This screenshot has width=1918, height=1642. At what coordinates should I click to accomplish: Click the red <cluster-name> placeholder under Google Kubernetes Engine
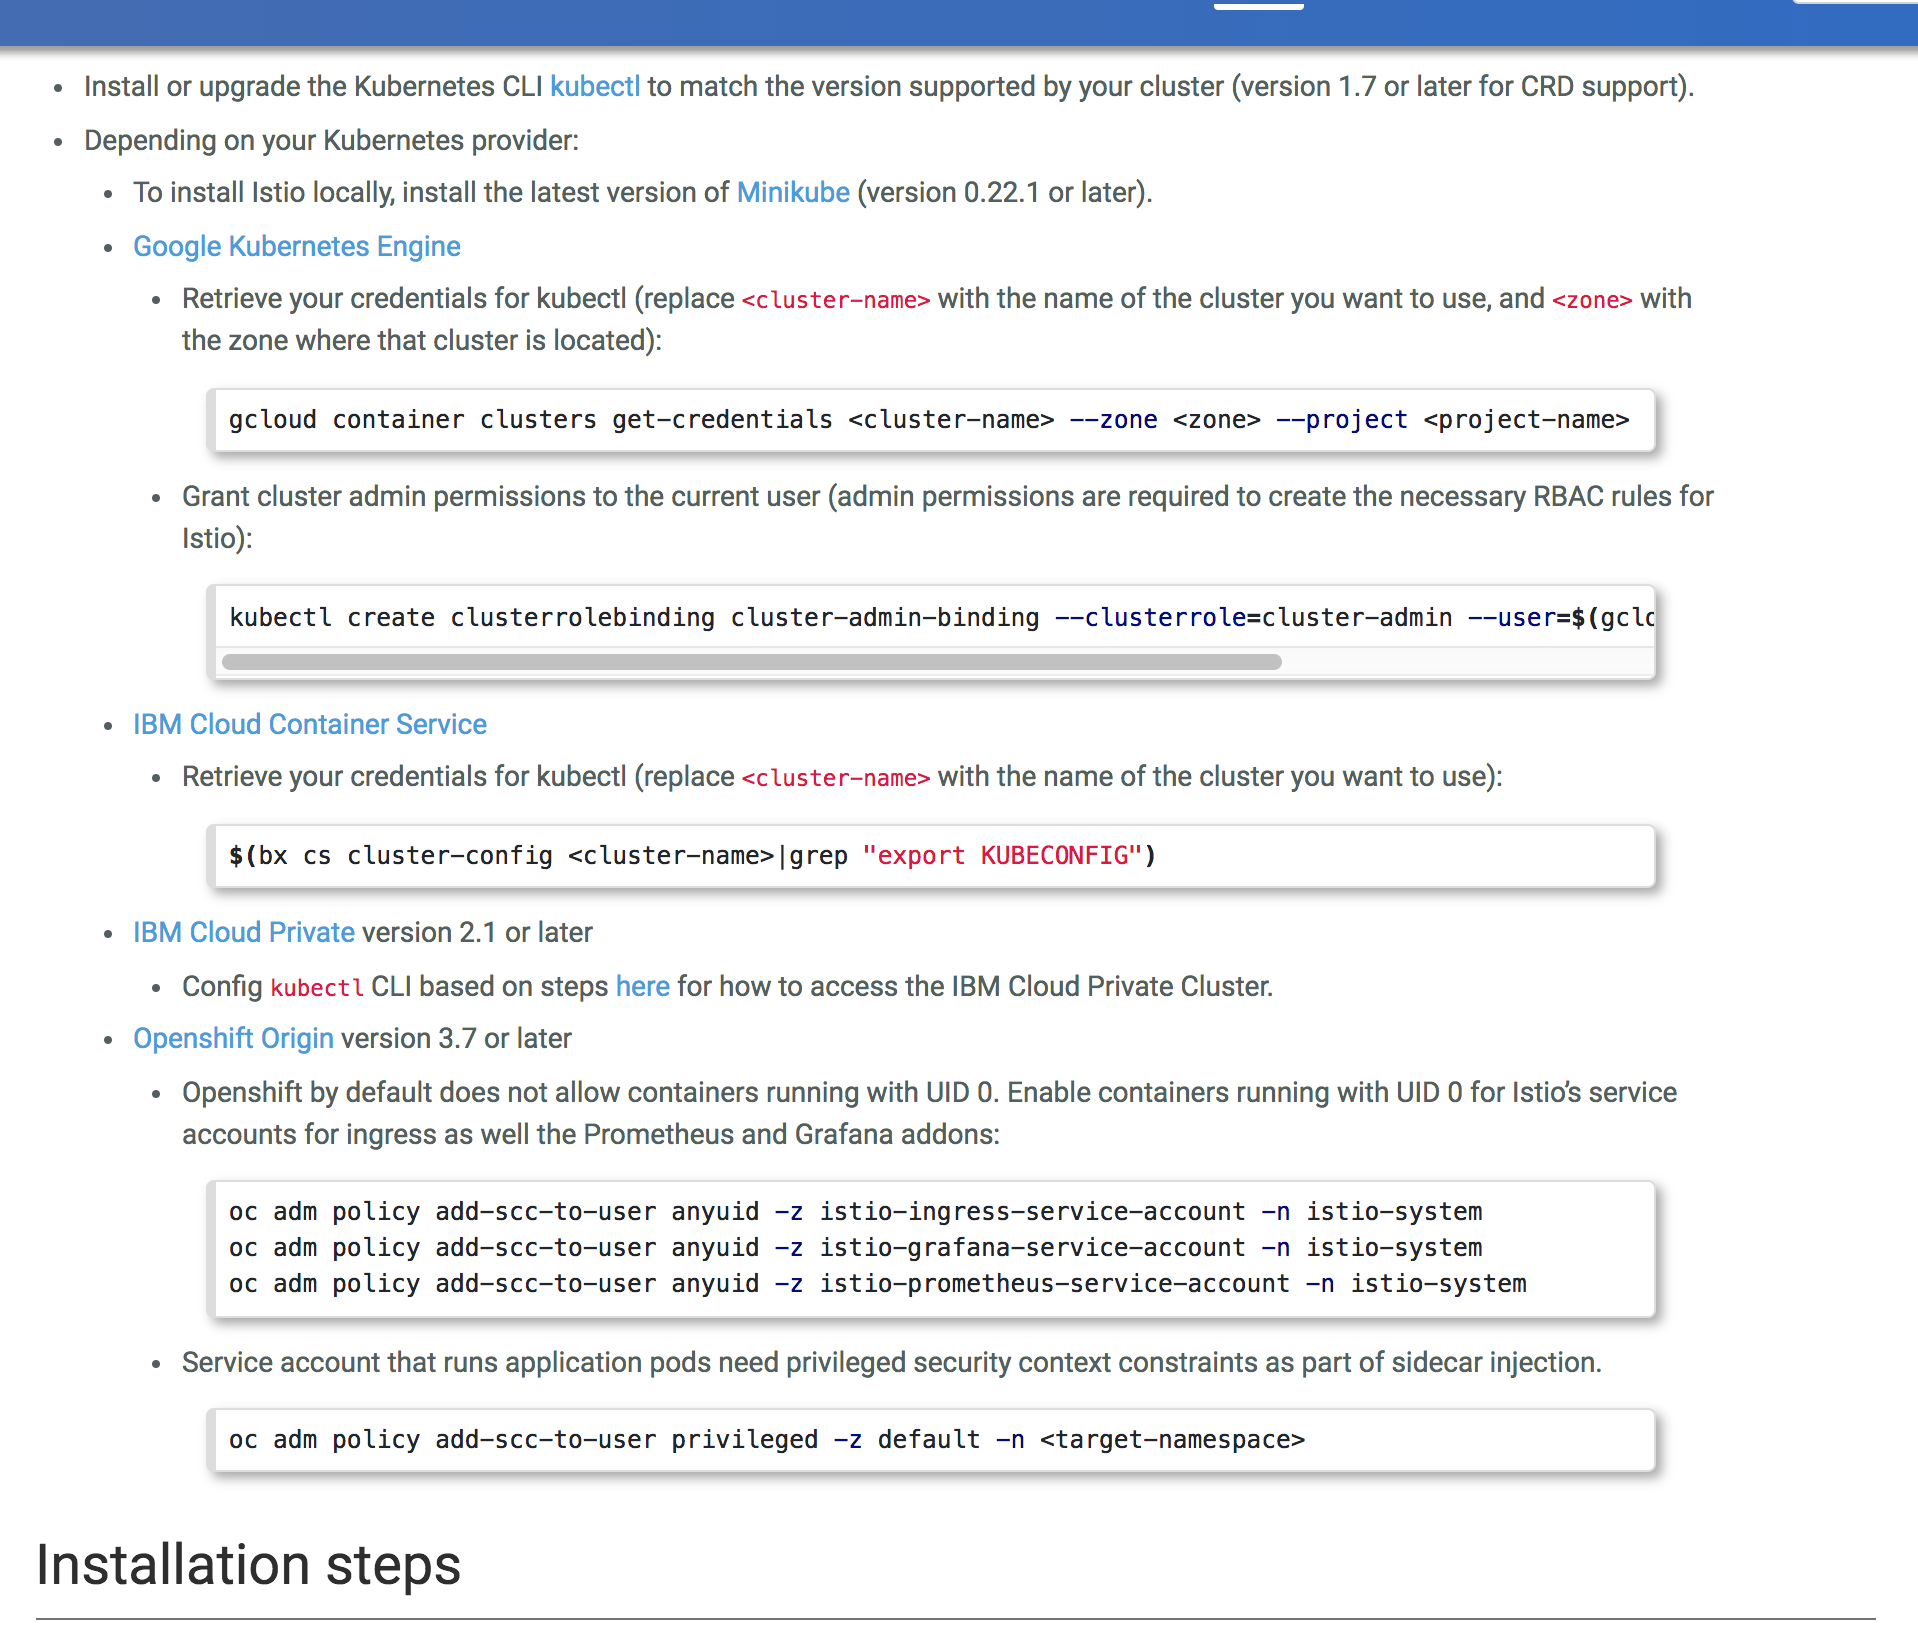point(836,300)
